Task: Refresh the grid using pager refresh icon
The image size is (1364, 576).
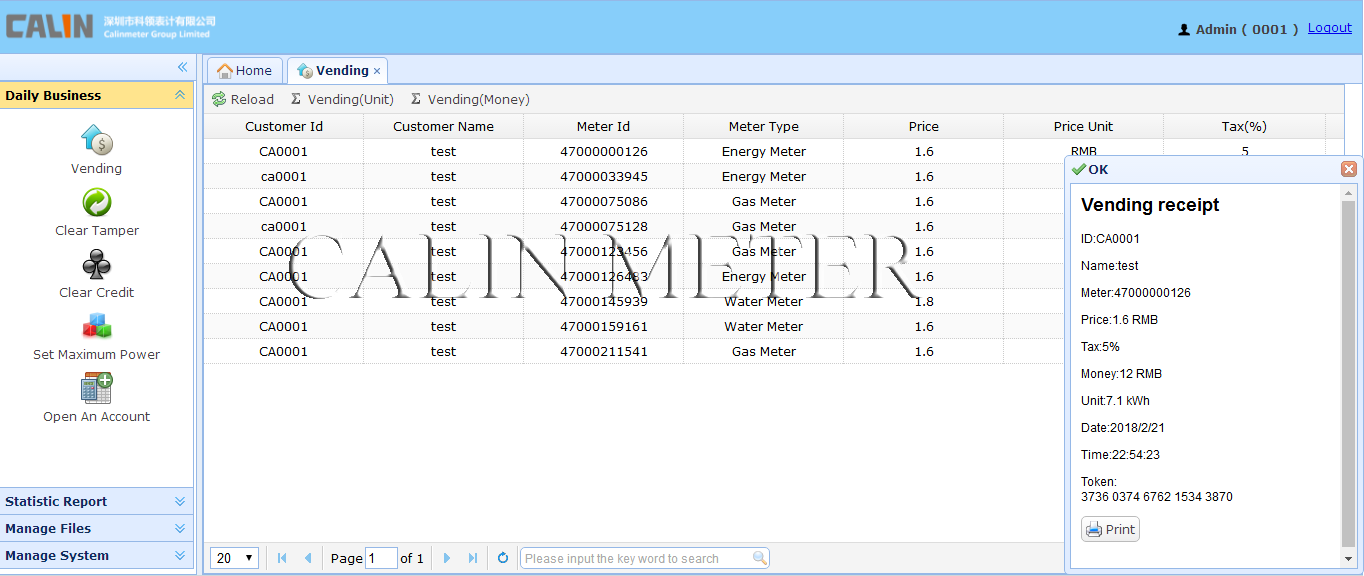Action: tap(503, 558)
